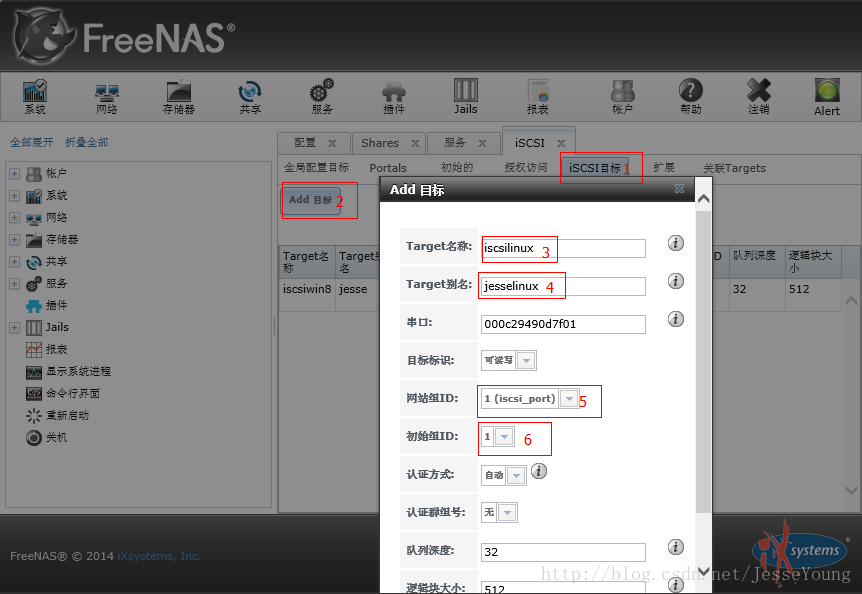Open the 报表 (Reporting) toolbar icon

click(x=538, y=97)
